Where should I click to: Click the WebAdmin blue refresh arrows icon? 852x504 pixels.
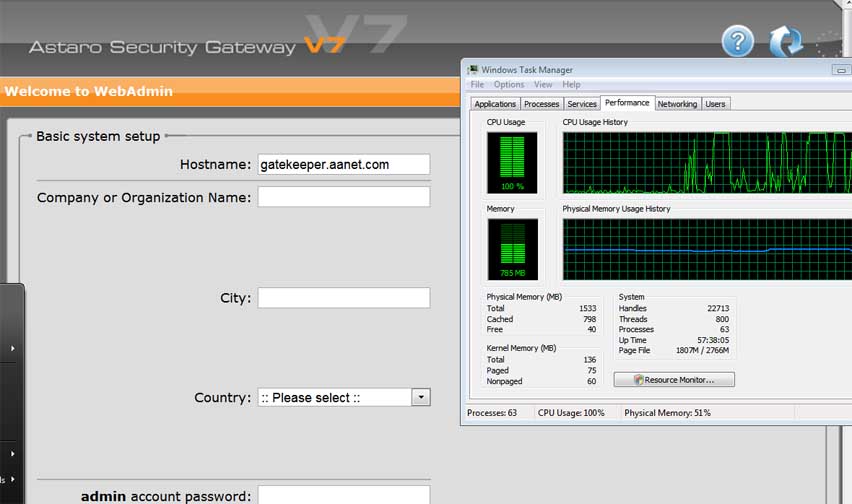pyautogui.click(x=786, y=41)
